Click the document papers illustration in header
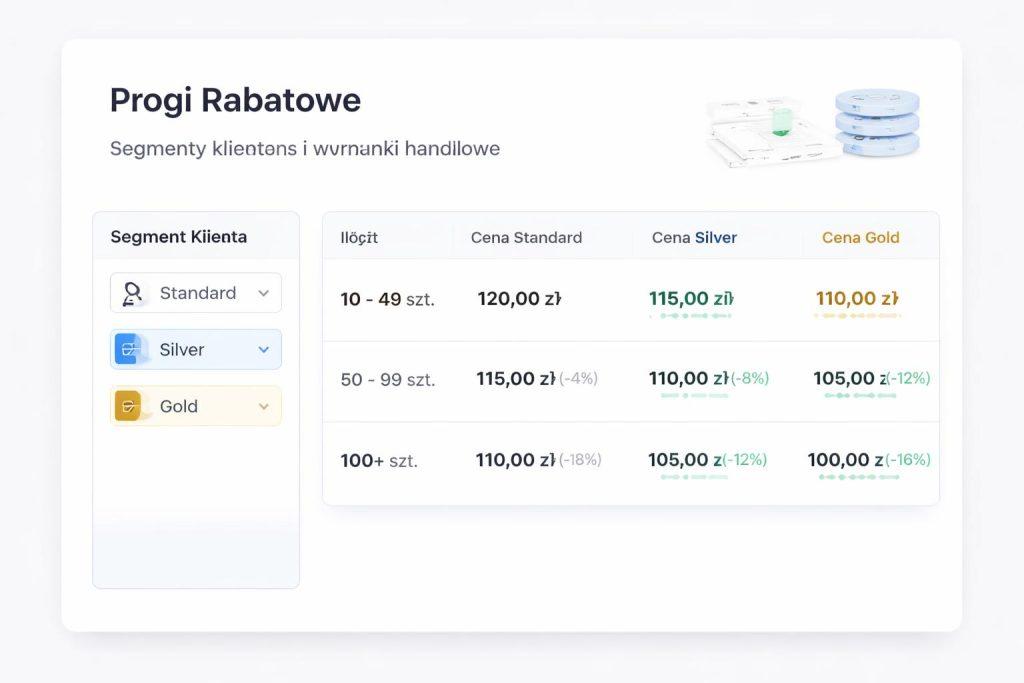This screenshot has width=1024, height=683. [x=765, y=132]
